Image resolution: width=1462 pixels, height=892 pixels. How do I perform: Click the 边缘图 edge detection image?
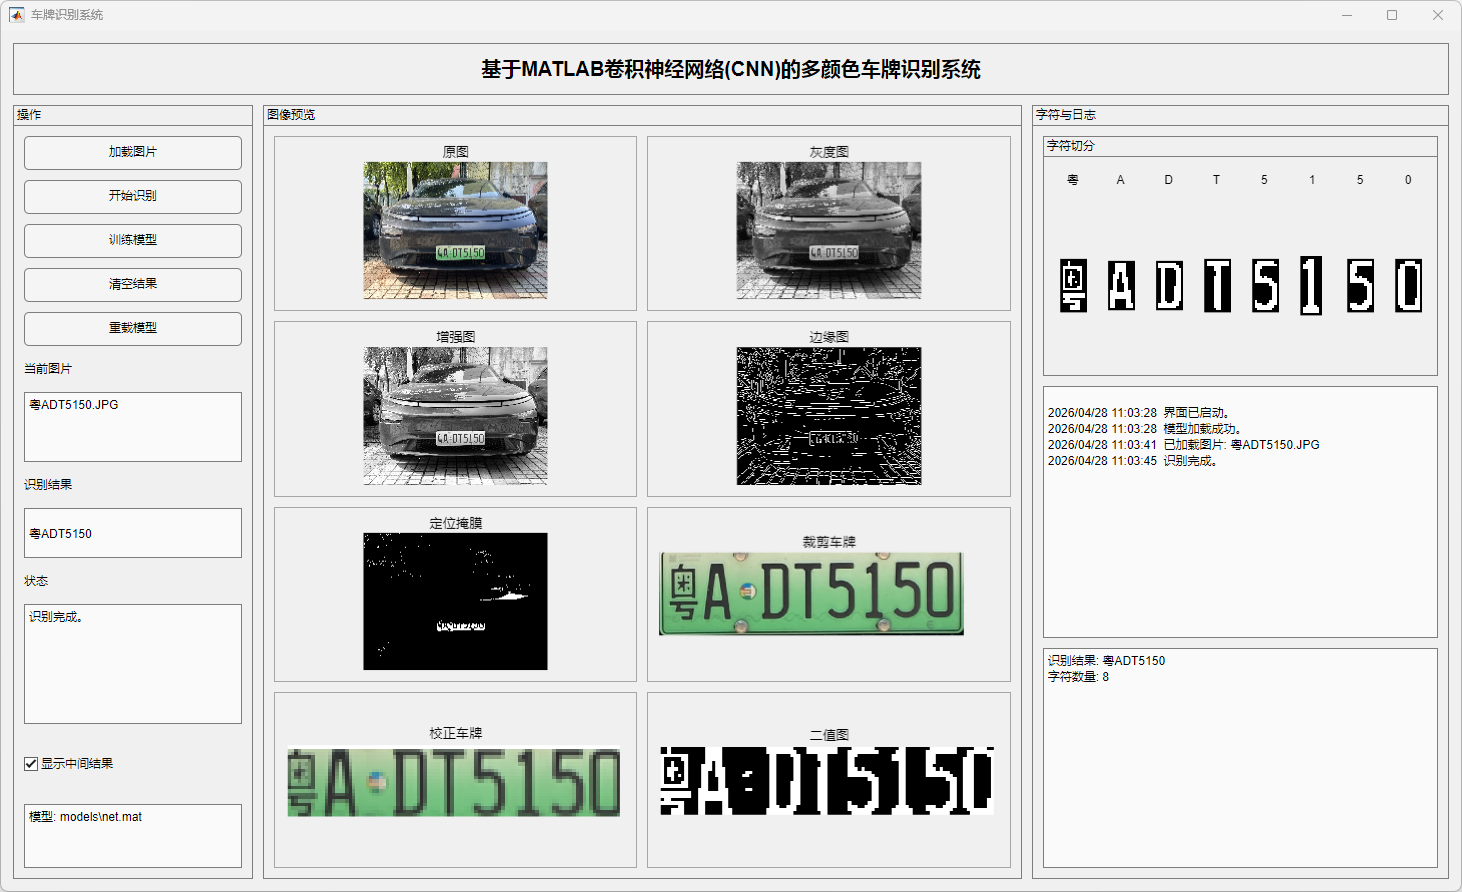pos(829,416)
